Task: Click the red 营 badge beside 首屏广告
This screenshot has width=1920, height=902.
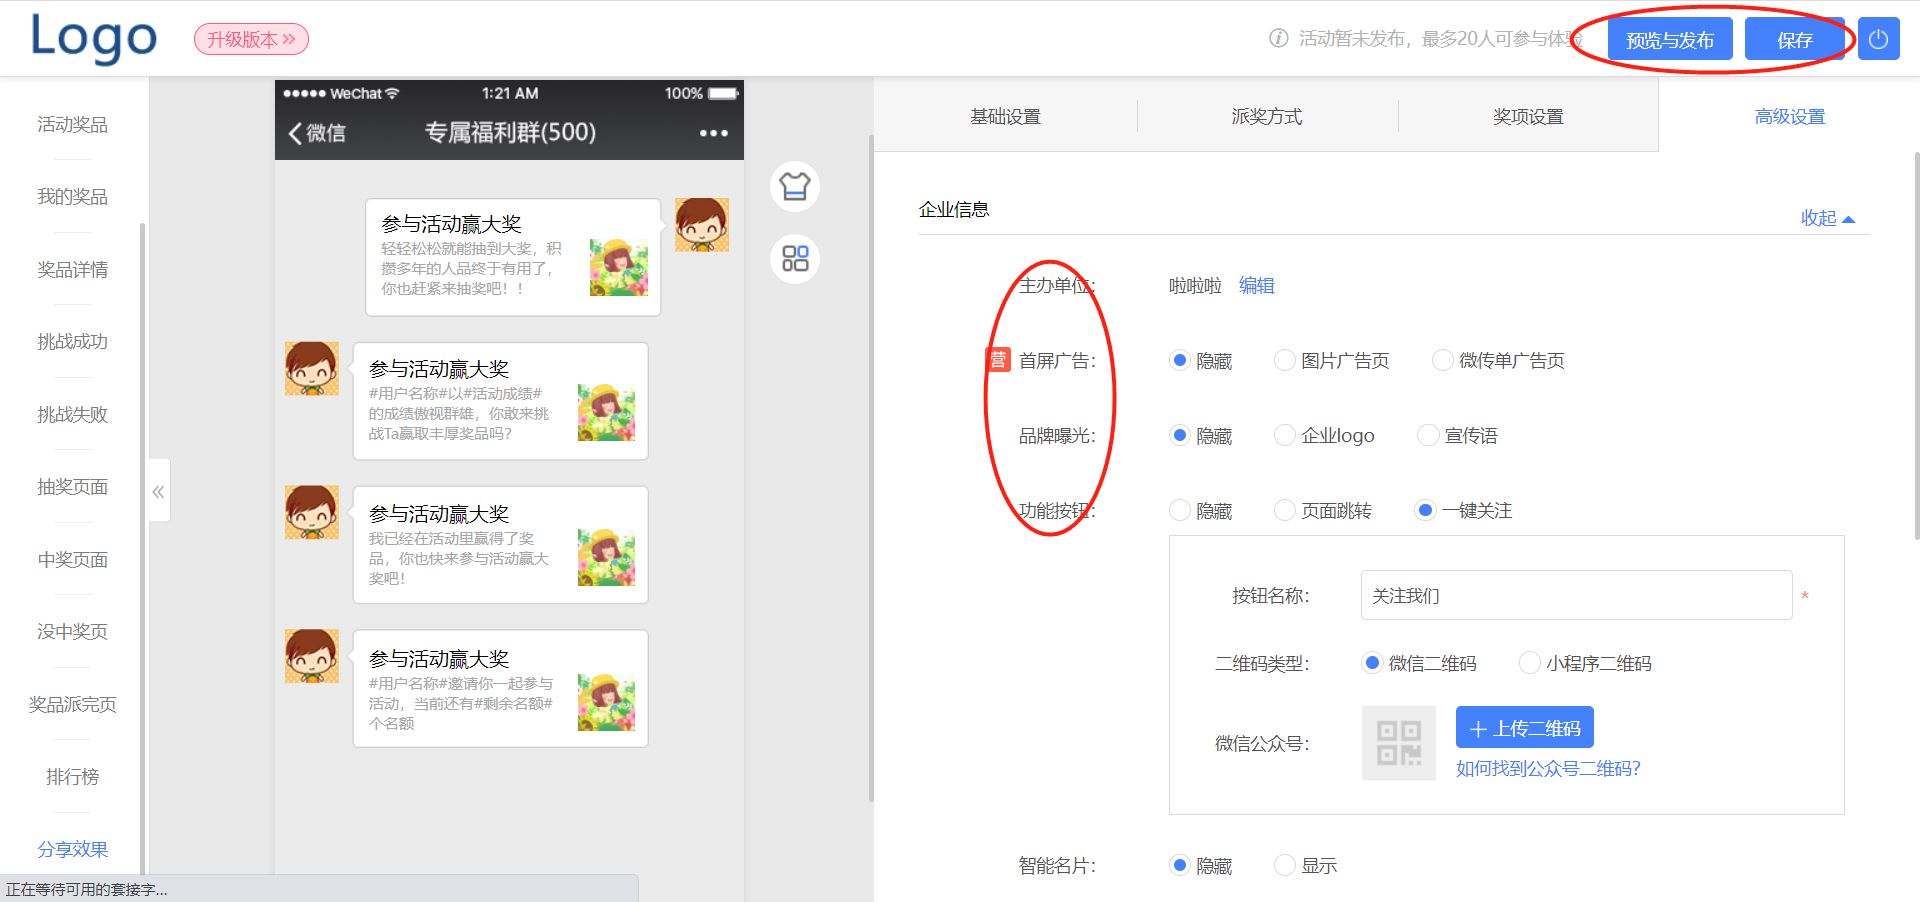Action: click(997, 360)
